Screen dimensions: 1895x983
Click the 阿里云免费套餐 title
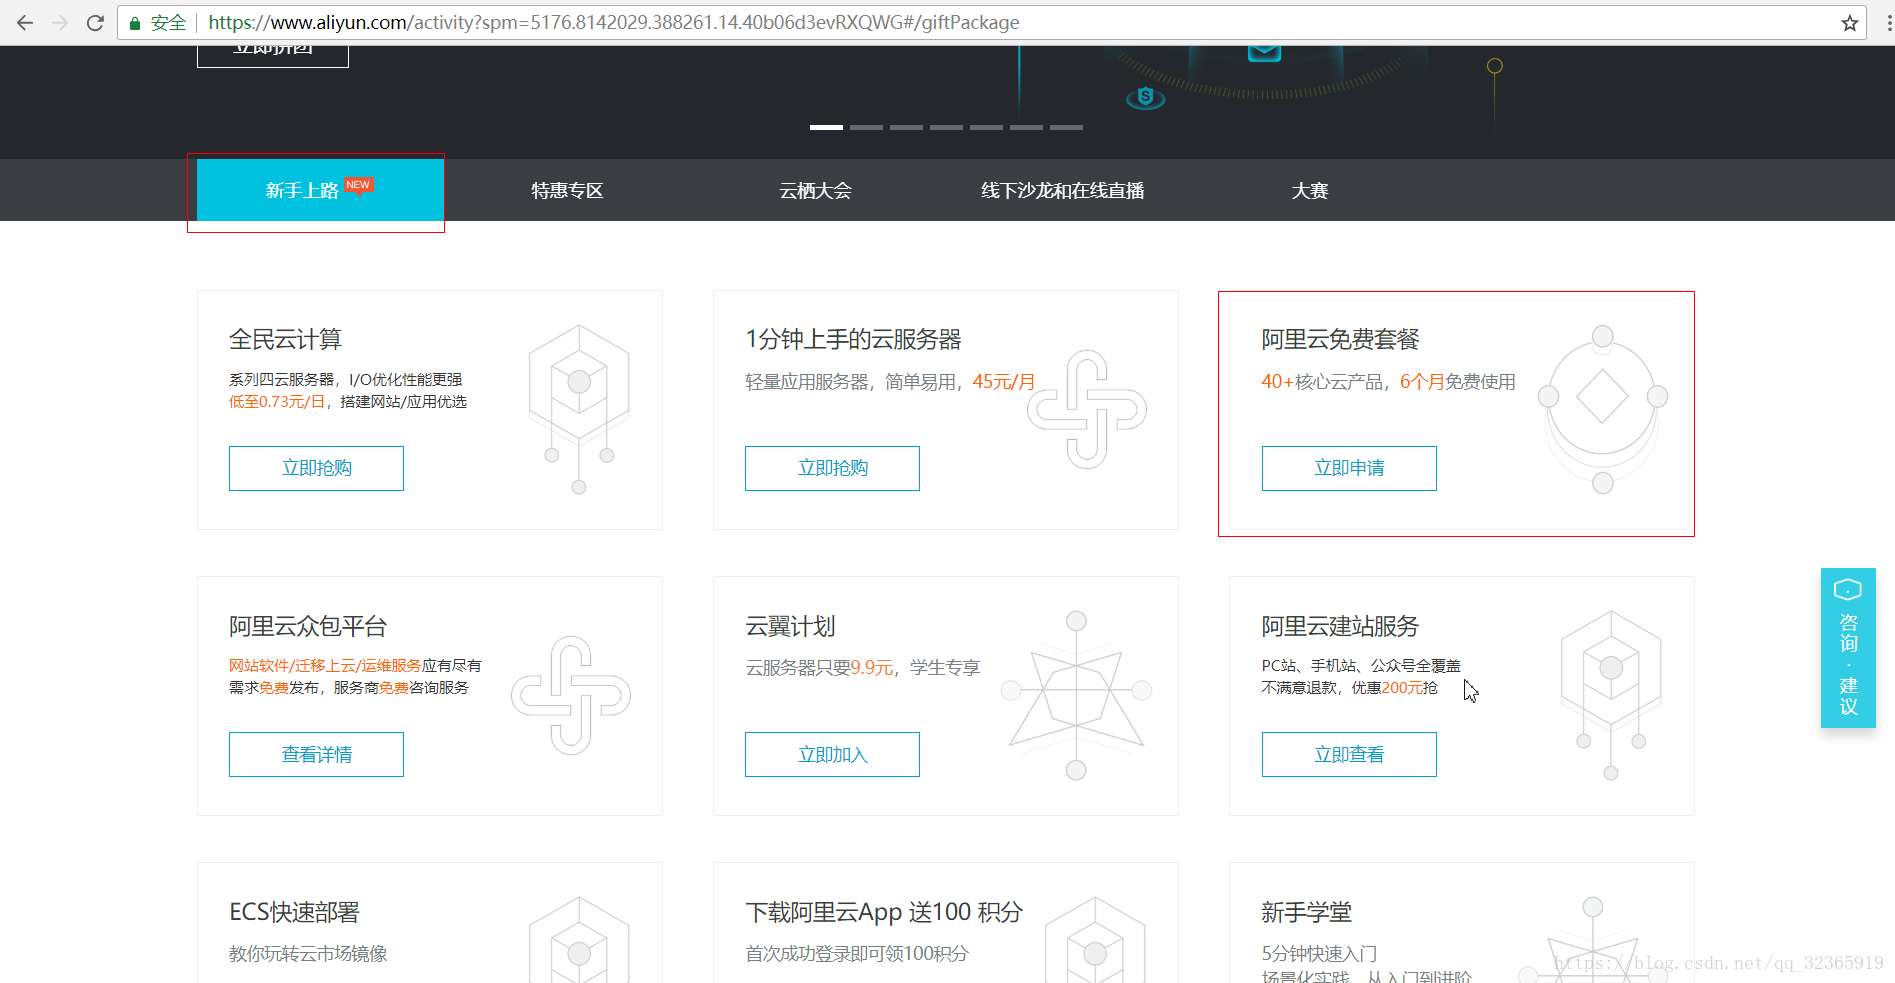click(1340, 340)
